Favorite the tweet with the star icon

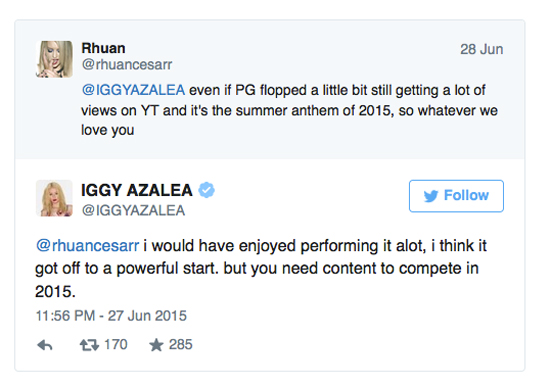point(156,345)
